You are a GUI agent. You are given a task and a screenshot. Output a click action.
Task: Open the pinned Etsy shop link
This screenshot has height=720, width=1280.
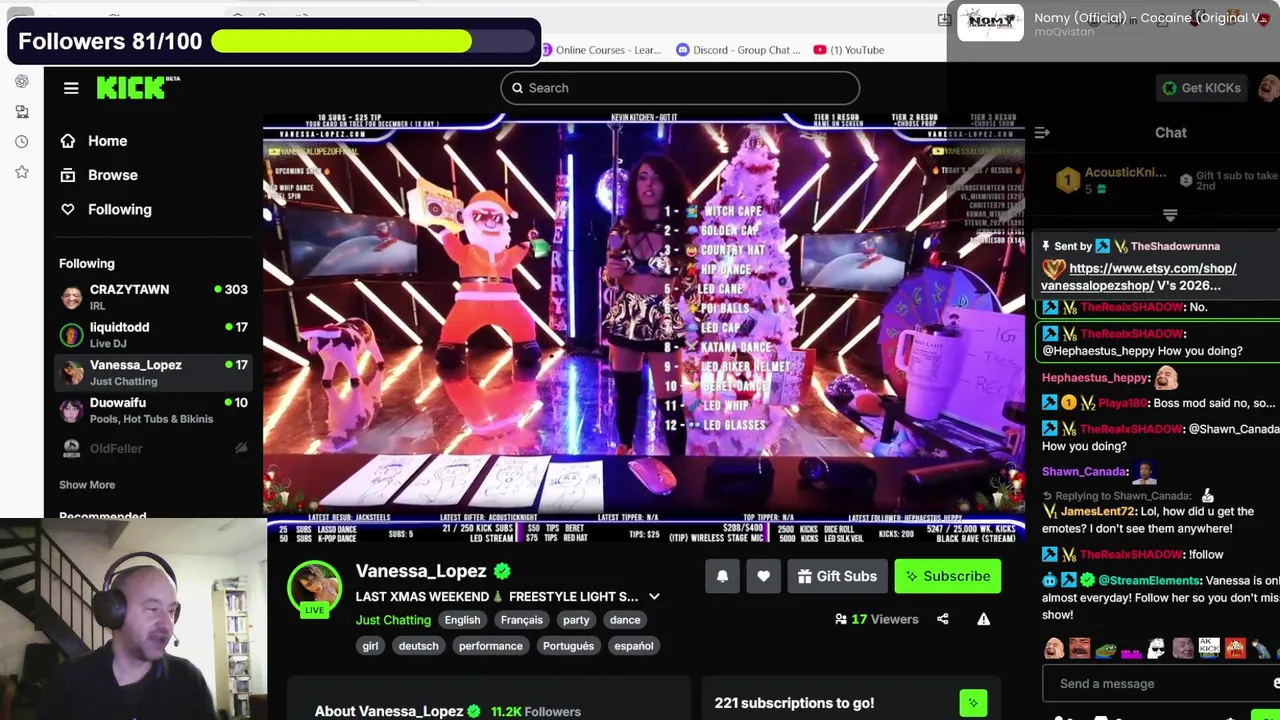click(1139, 276)
